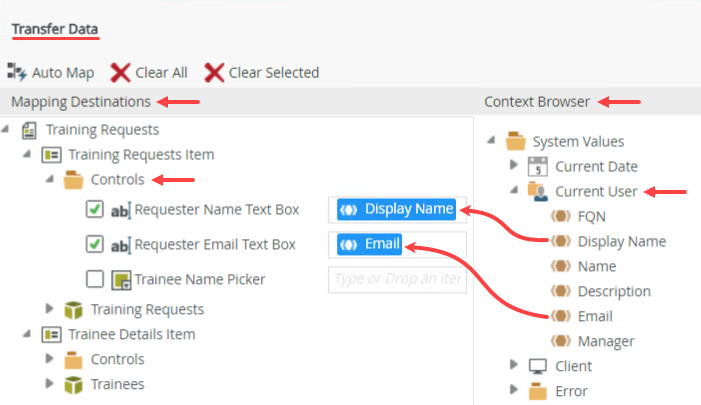Expand the Client node
The image size is (701, 405).
coord(514,365)
